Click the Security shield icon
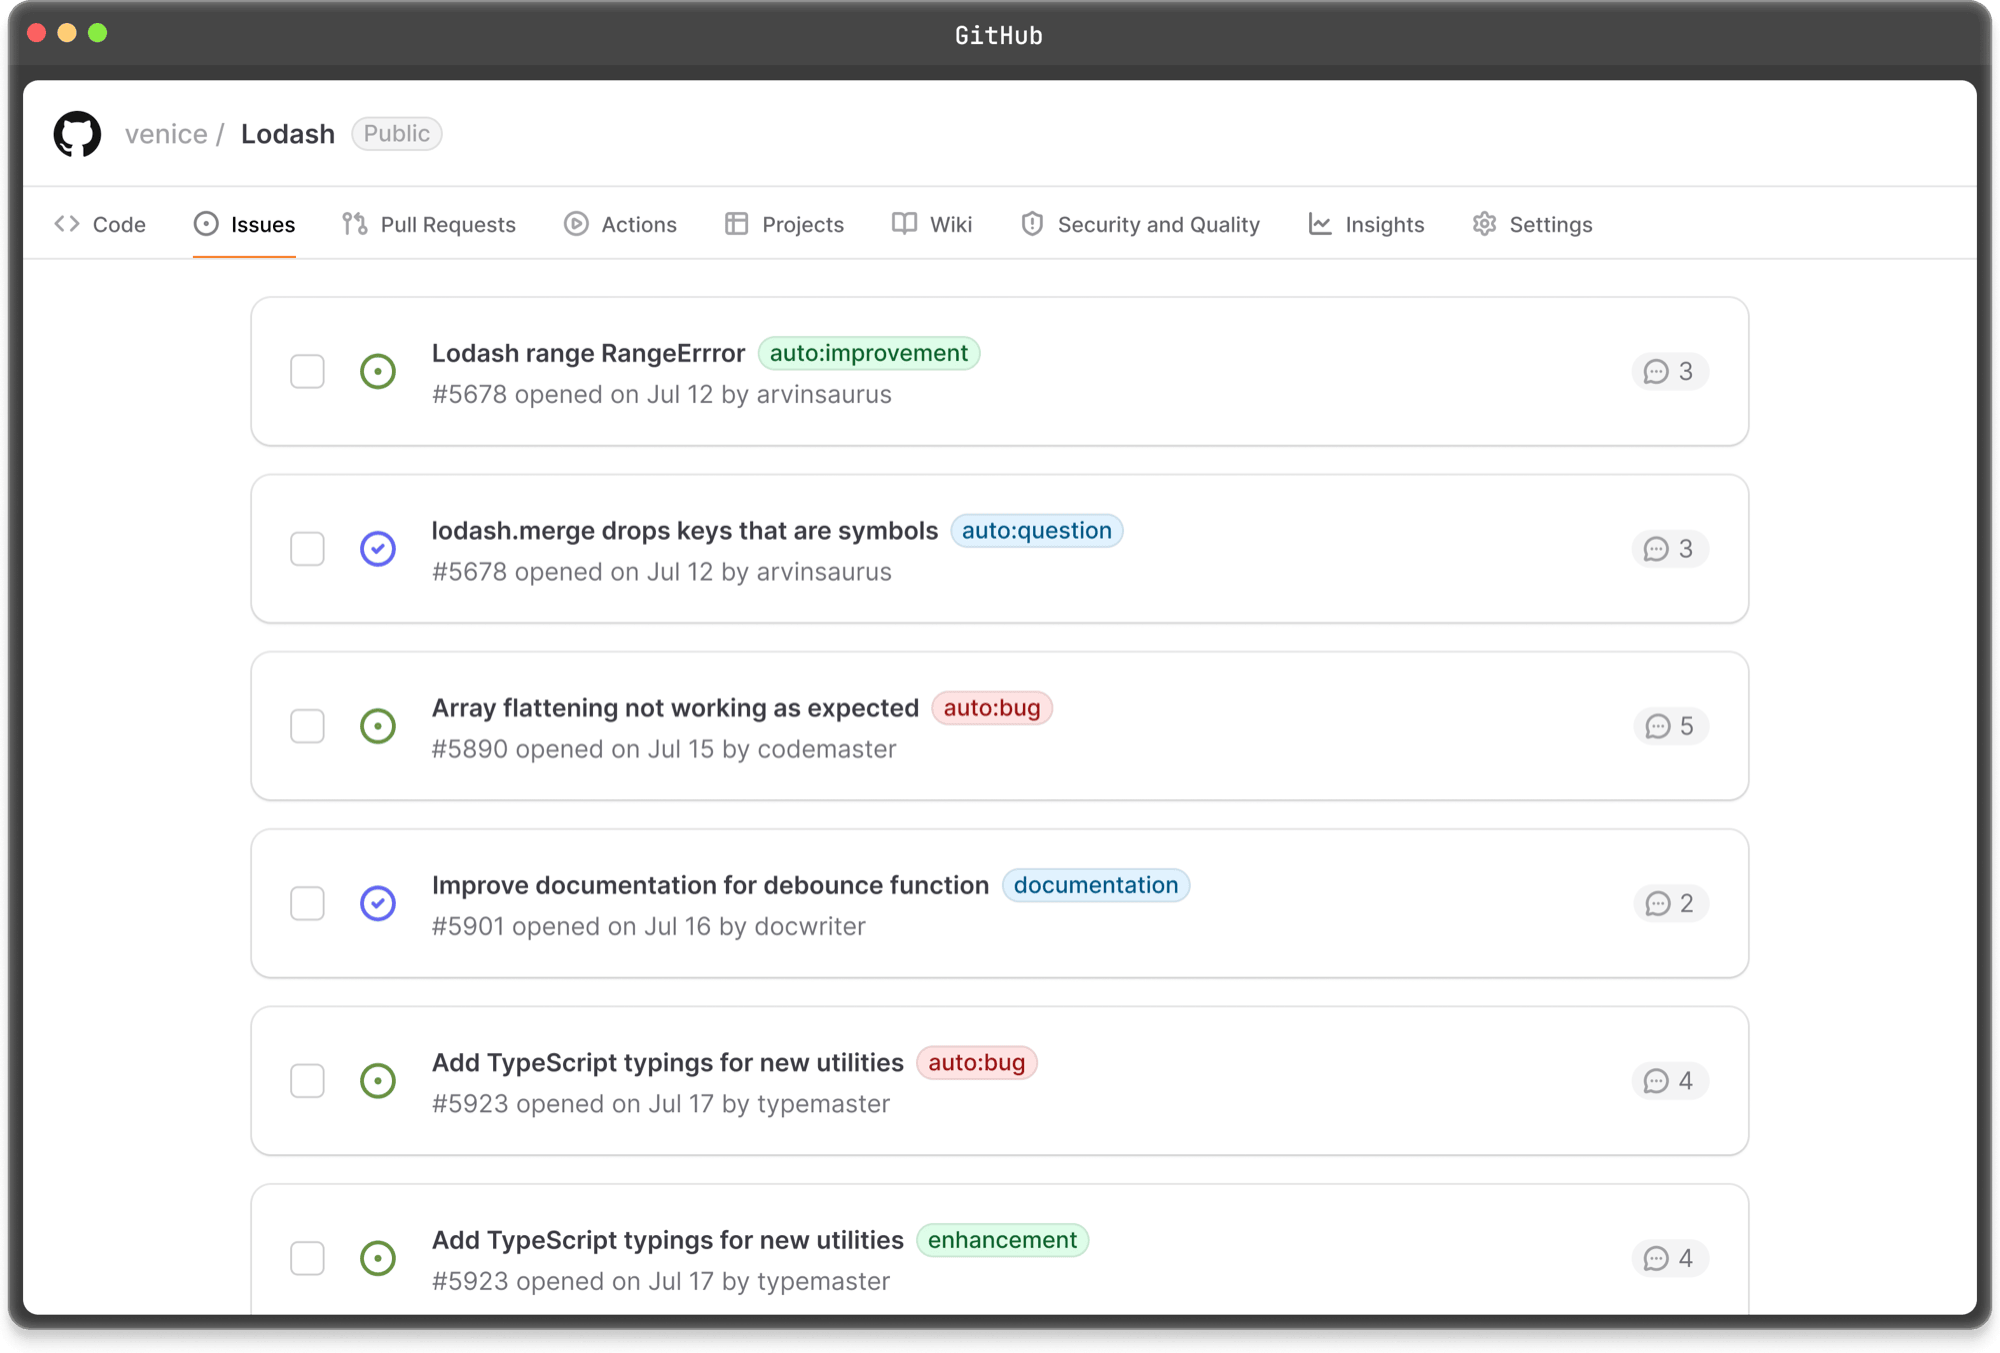Viewport: 2000px width, 1353px height. (1032, 224)
